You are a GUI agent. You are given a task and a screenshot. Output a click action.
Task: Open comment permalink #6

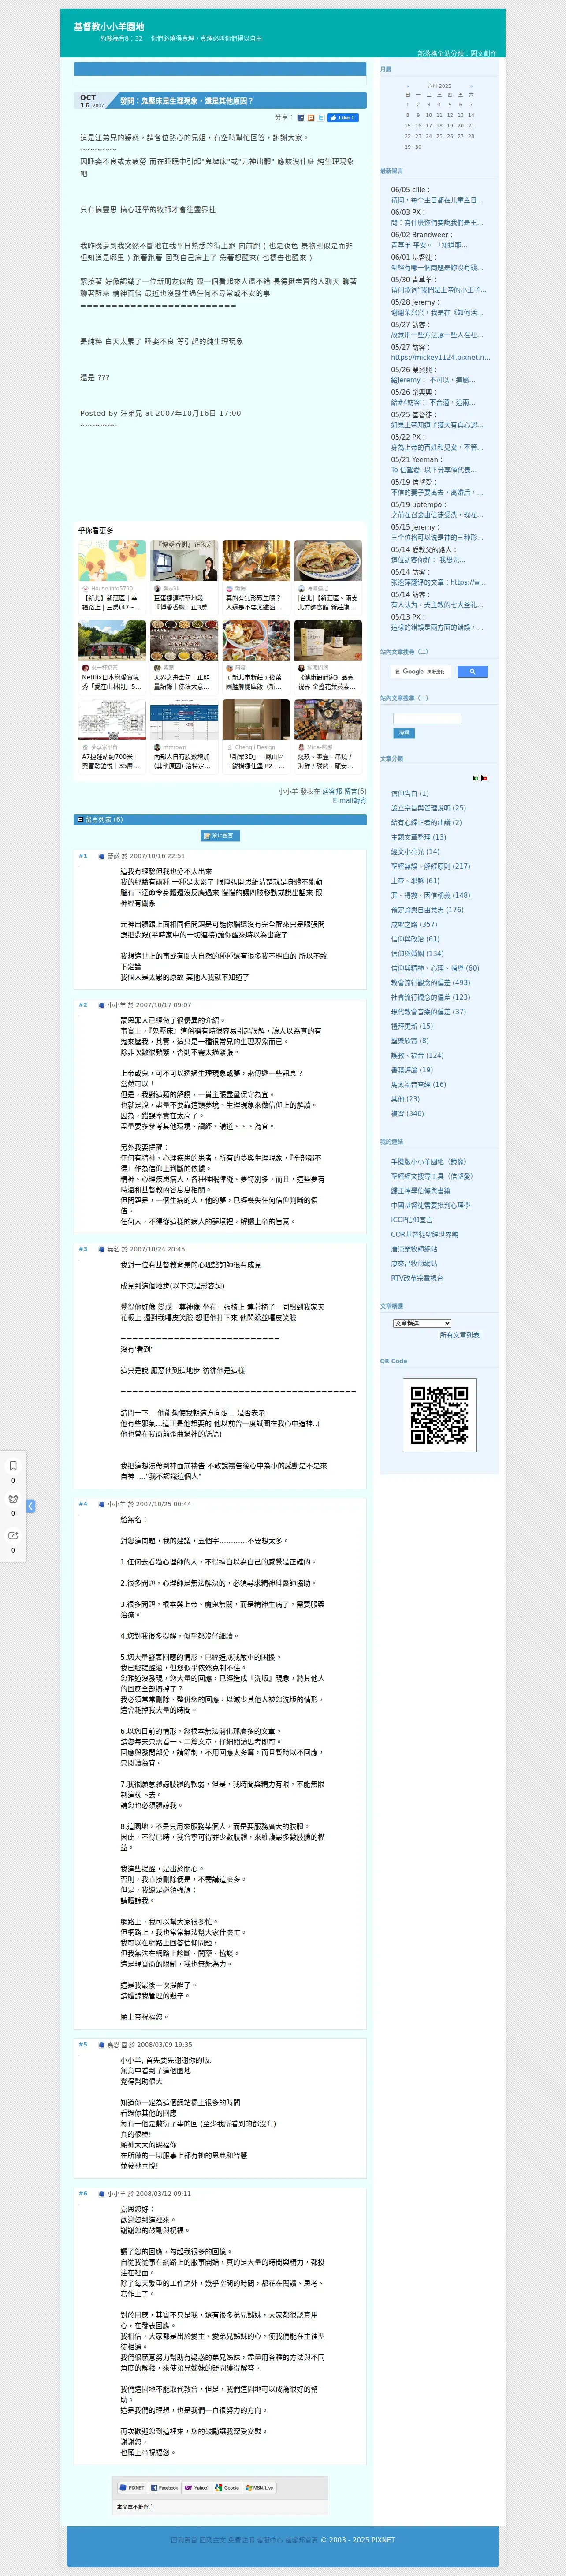click(x=83, y=2194)
